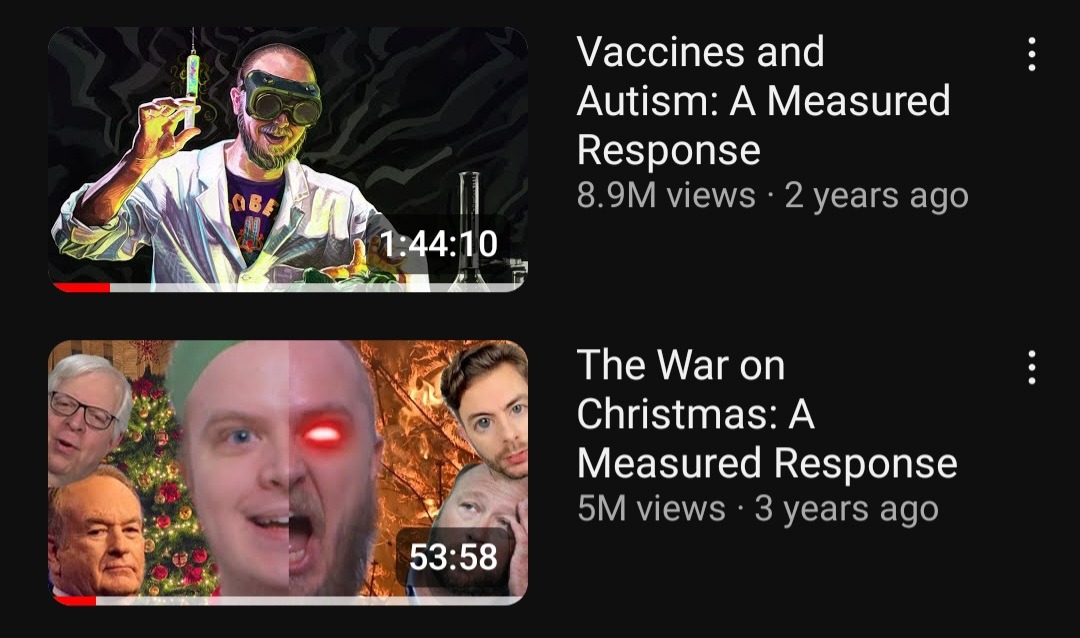Click red progress bar under War on Christmas thumbnail
Image resolution: width=1080 pixels, height=638 pixels.
coord(75,601)
